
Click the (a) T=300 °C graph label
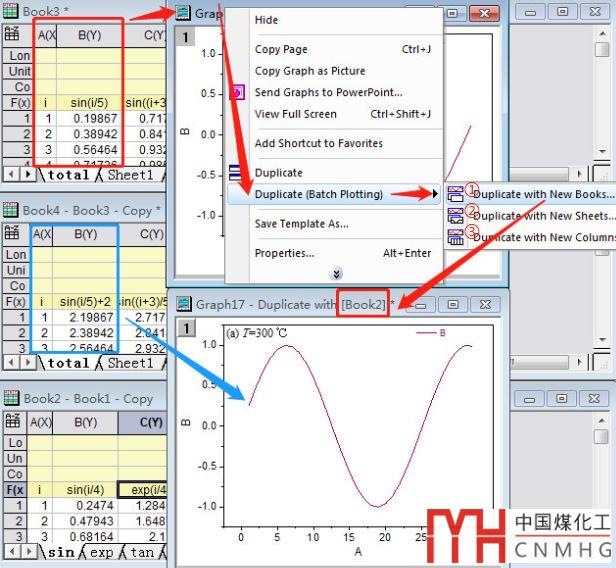[257, 333]
